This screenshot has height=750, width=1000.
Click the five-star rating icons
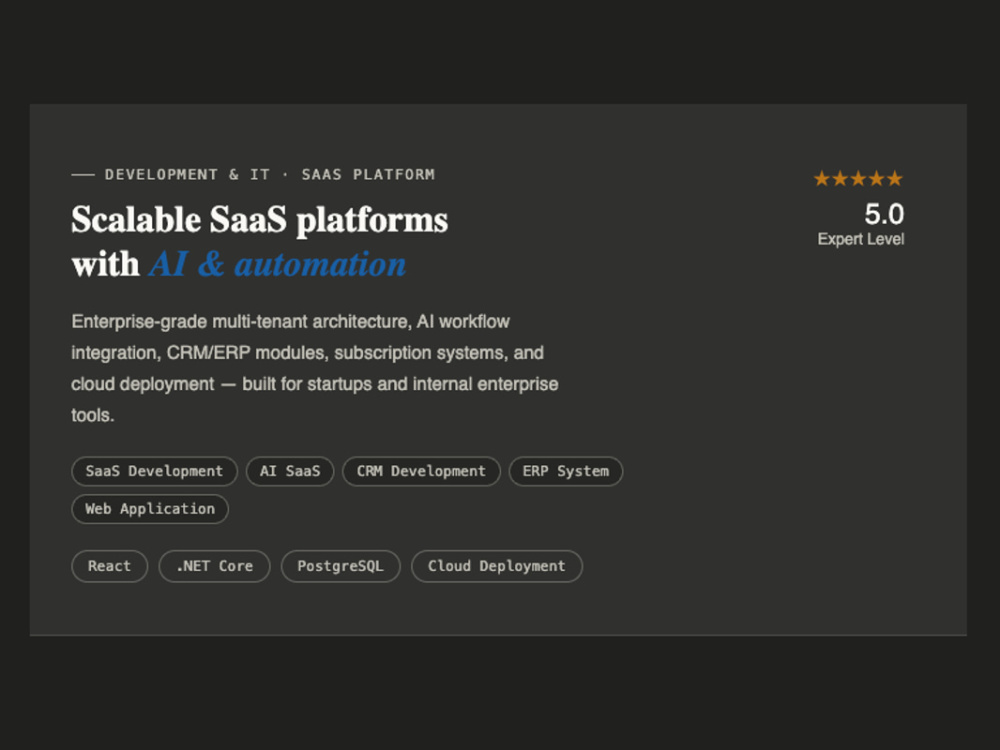(x=858, y=179)
